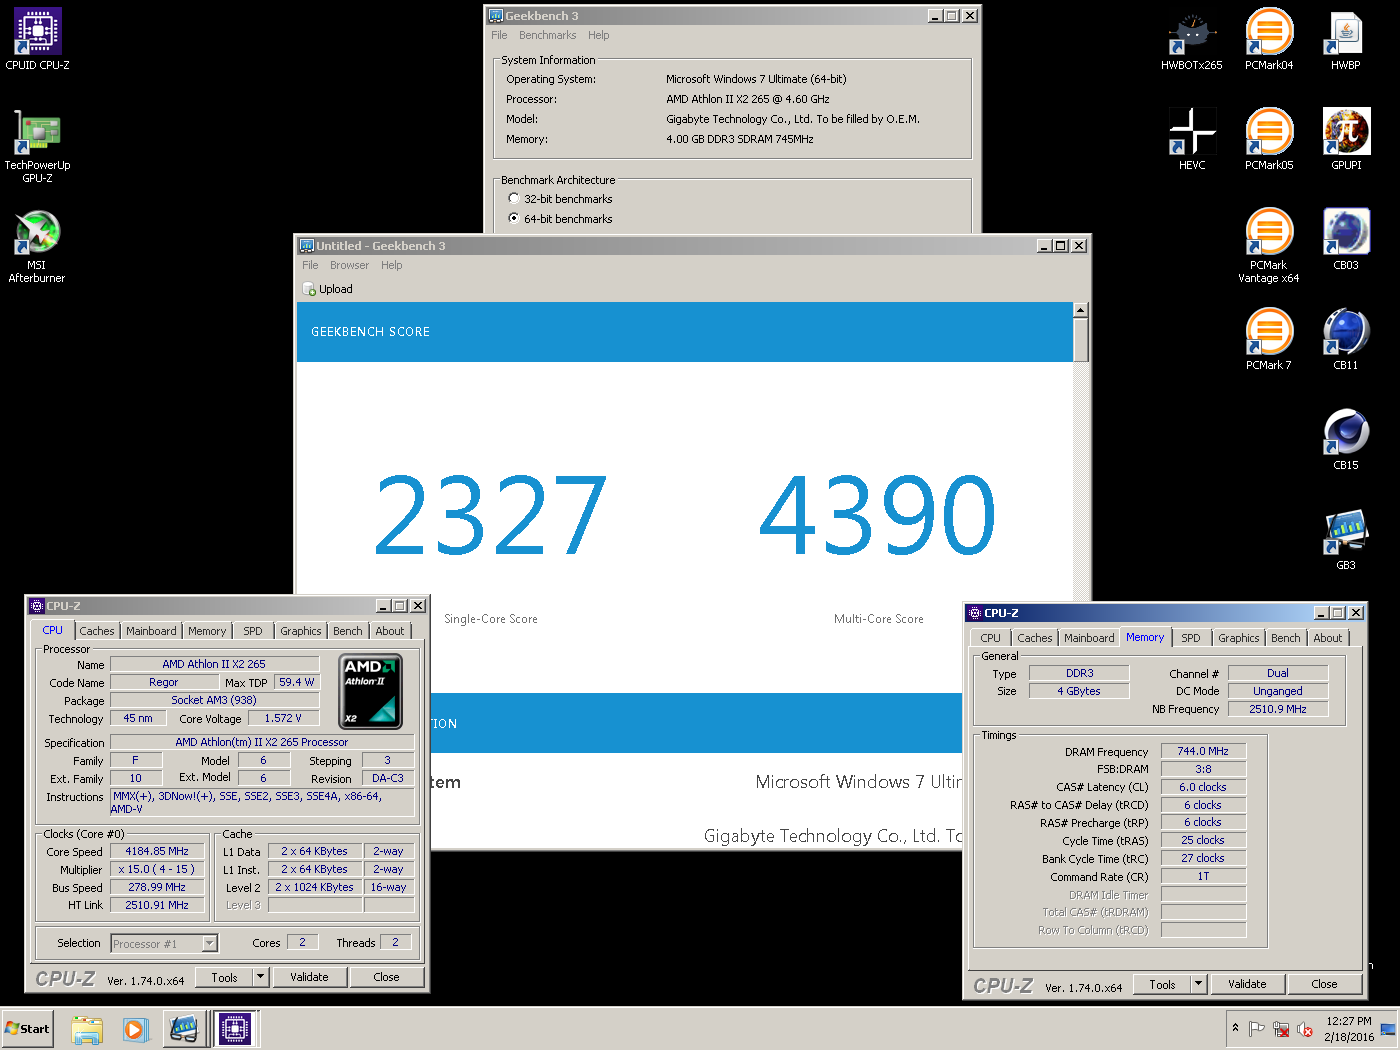Screen dimensions: 1400x1050
Task: Click AMD Athlon II logo in CPU-Z
Action: pyautogui.click(x=372, y=691)
